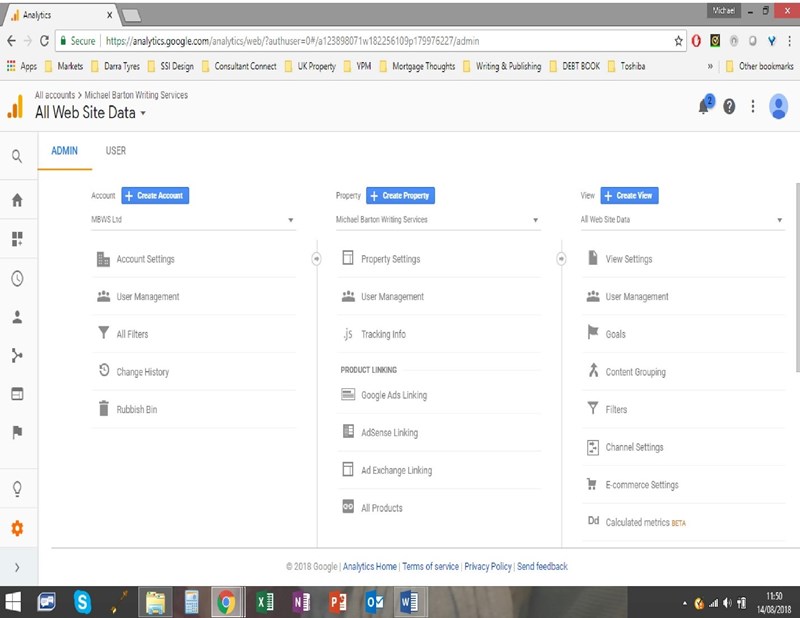Open Audience person icon in sidebar
The height and width of the screenshot is (618, 800).
tap(17, 317)
